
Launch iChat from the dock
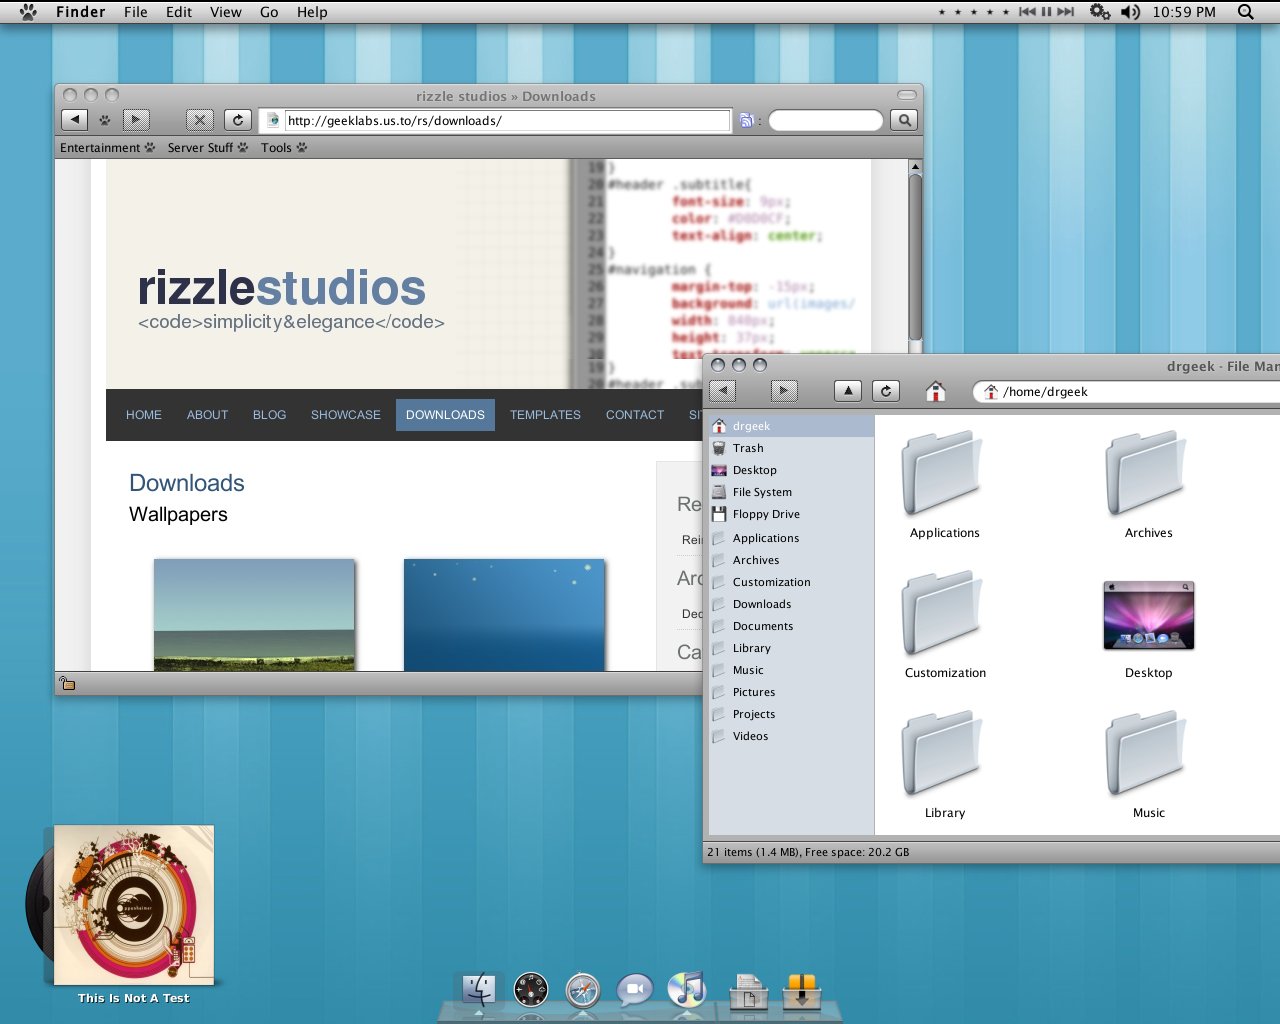(635, 989)
